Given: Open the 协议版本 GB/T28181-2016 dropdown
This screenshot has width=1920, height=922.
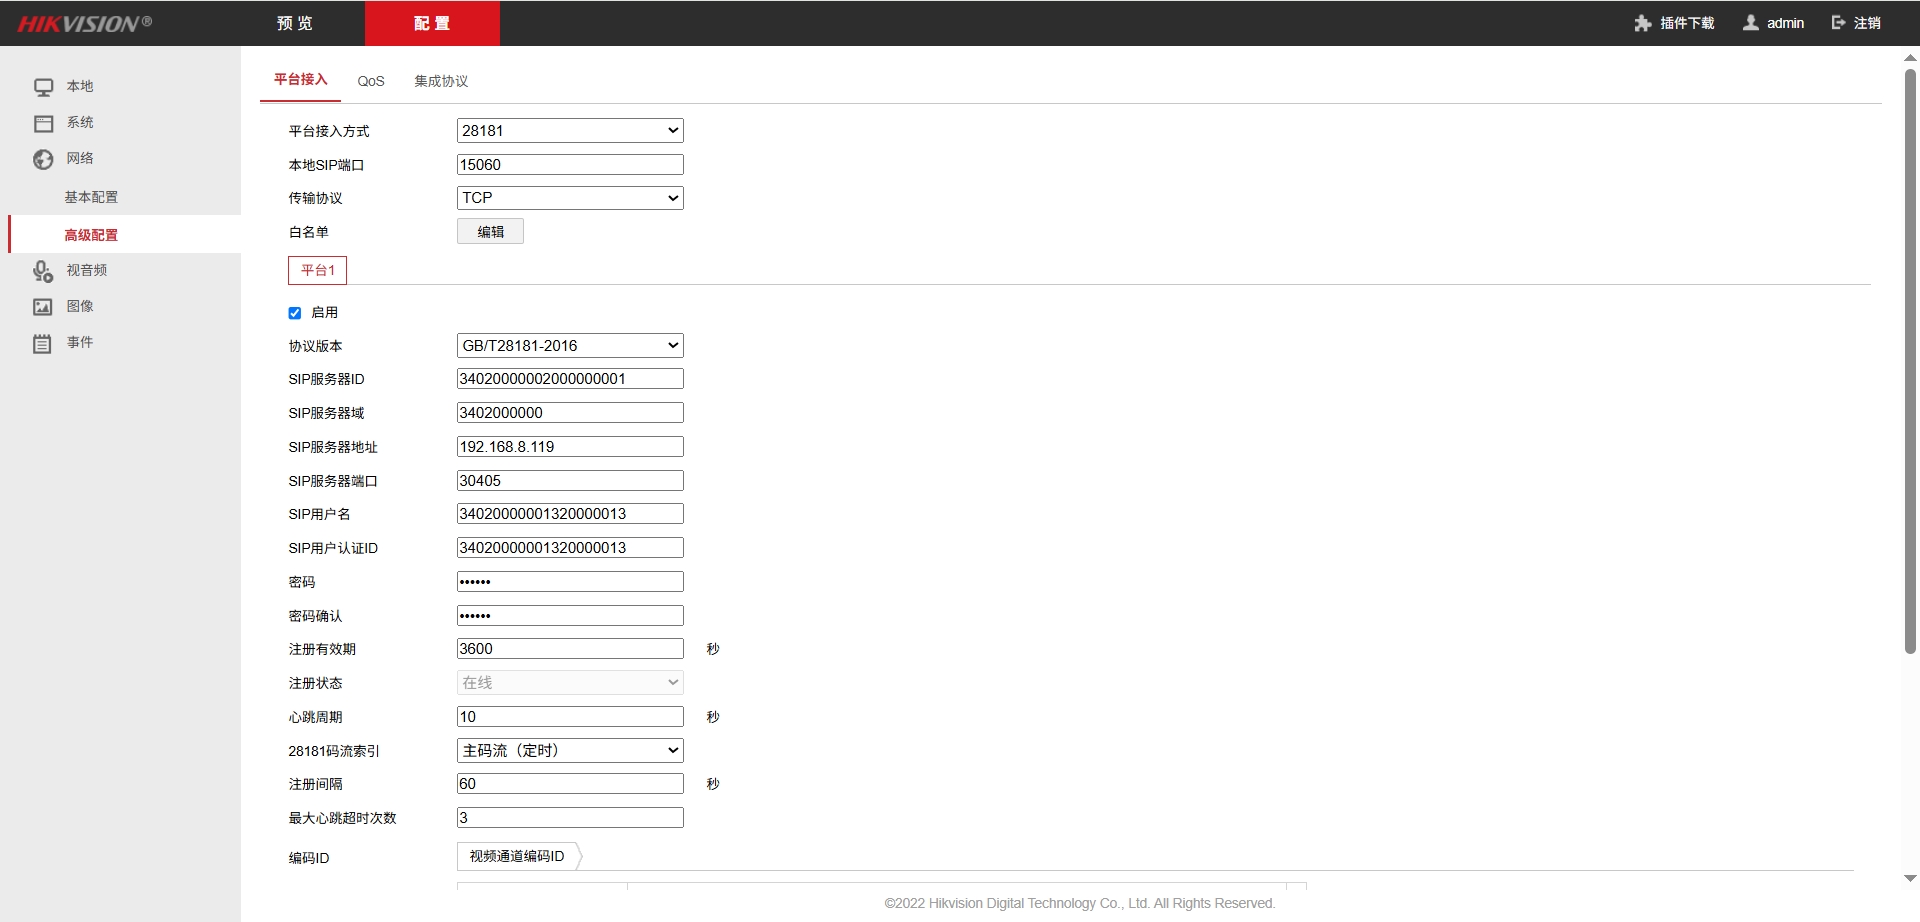Looking at the screenshot, I should tap(570, 346).
